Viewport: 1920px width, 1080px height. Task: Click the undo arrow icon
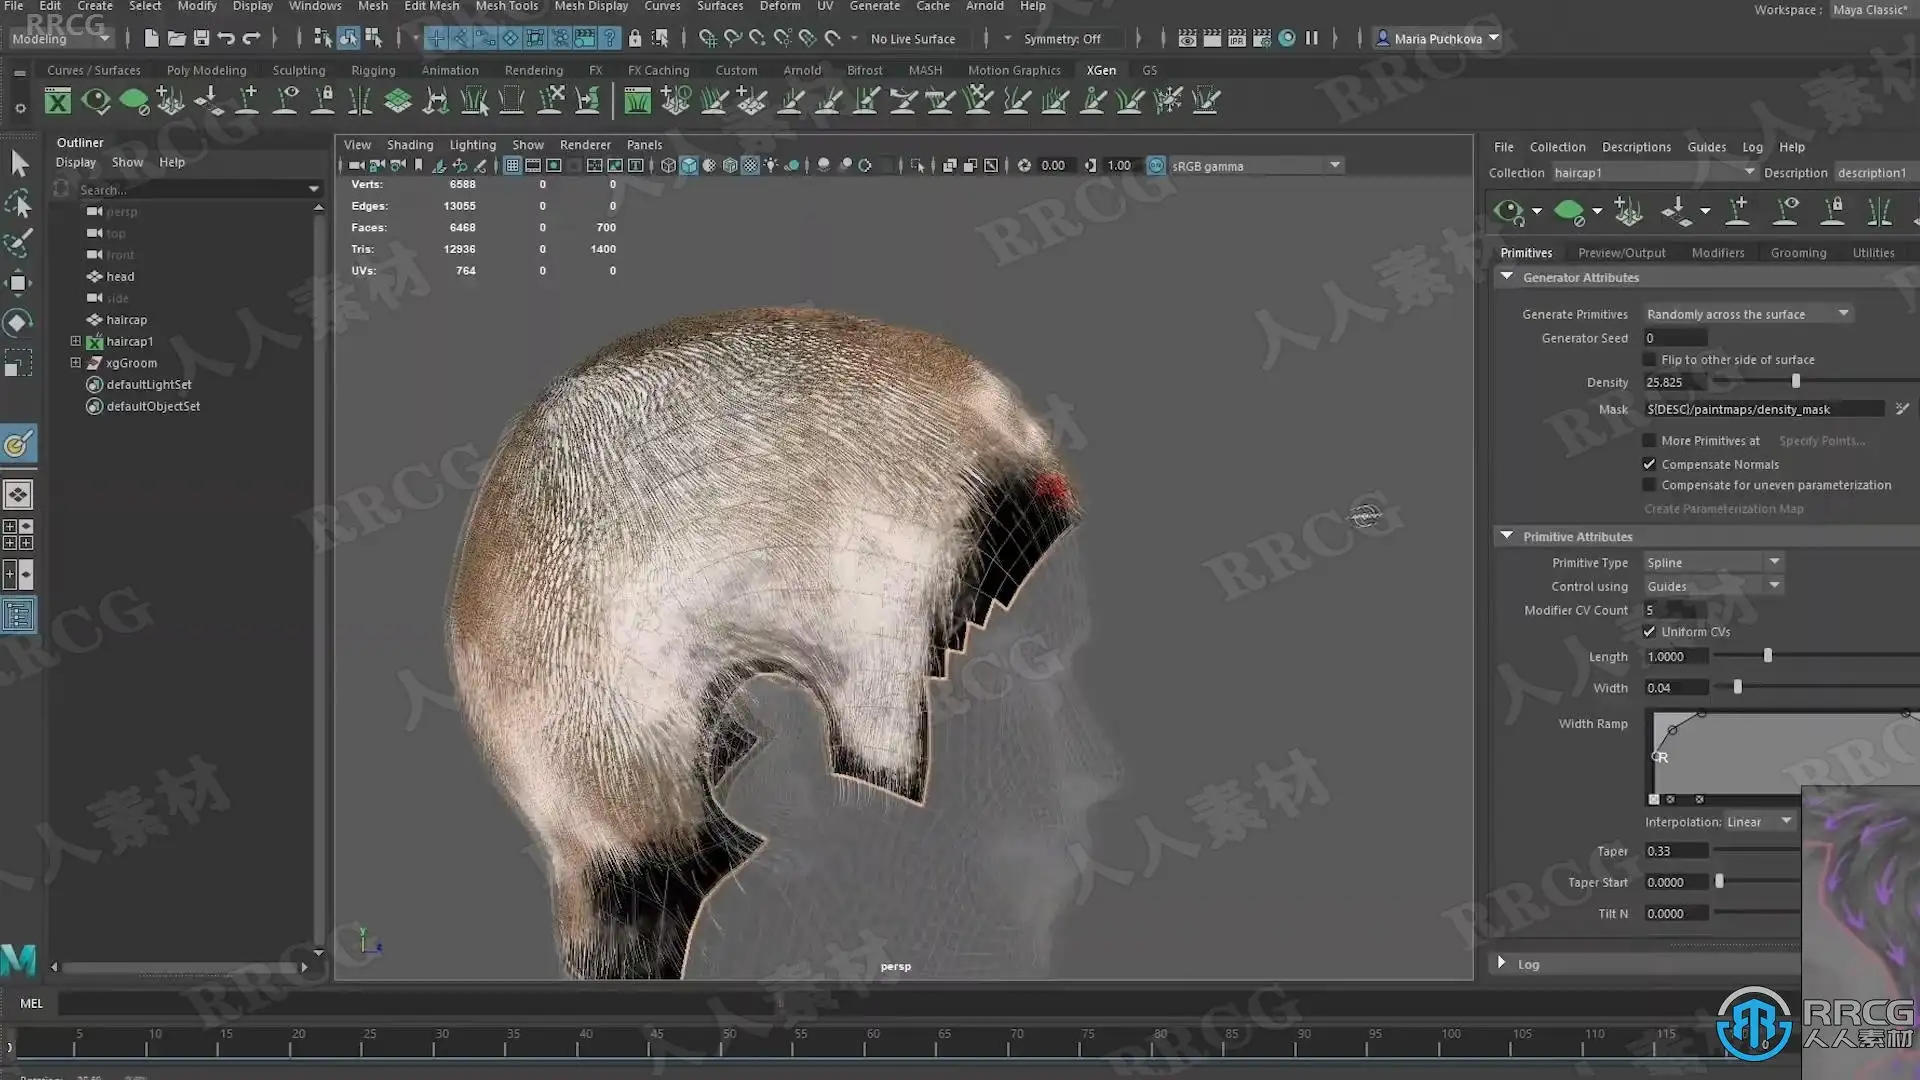click(226, 38)
